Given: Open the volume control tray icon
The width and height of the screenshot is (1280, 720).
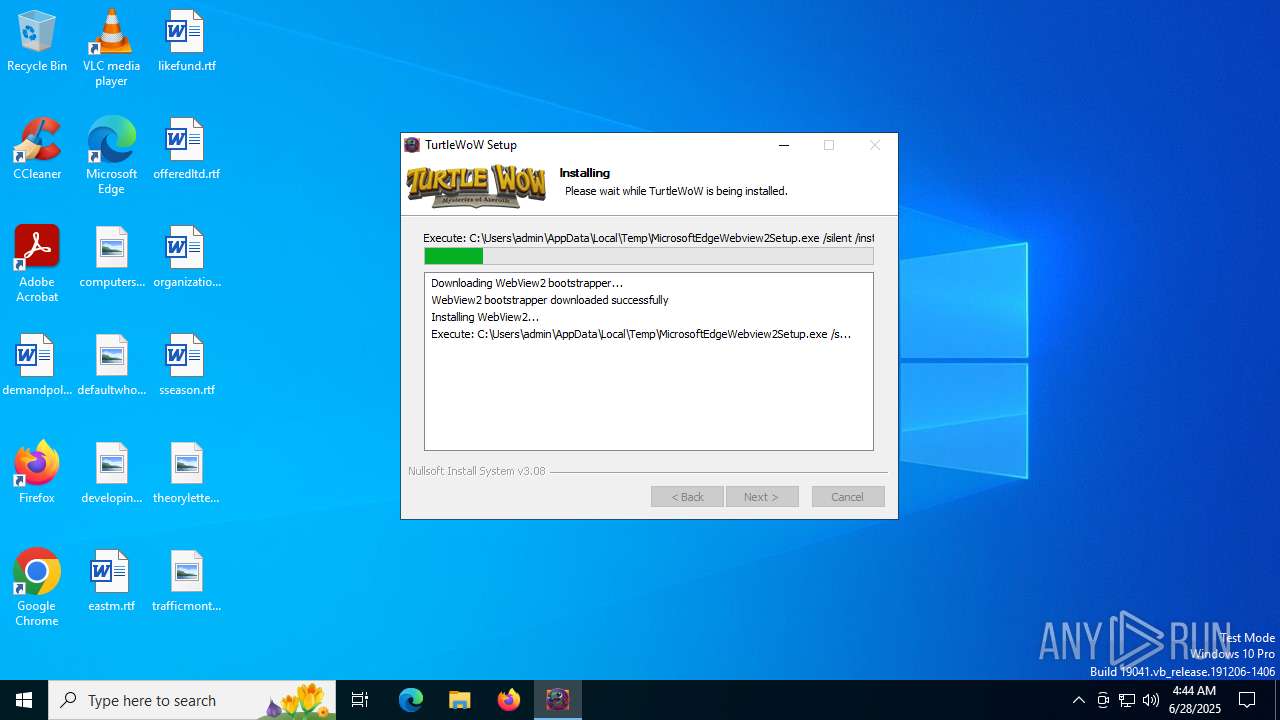Looking at the screenshot, I should [1151, 700].
